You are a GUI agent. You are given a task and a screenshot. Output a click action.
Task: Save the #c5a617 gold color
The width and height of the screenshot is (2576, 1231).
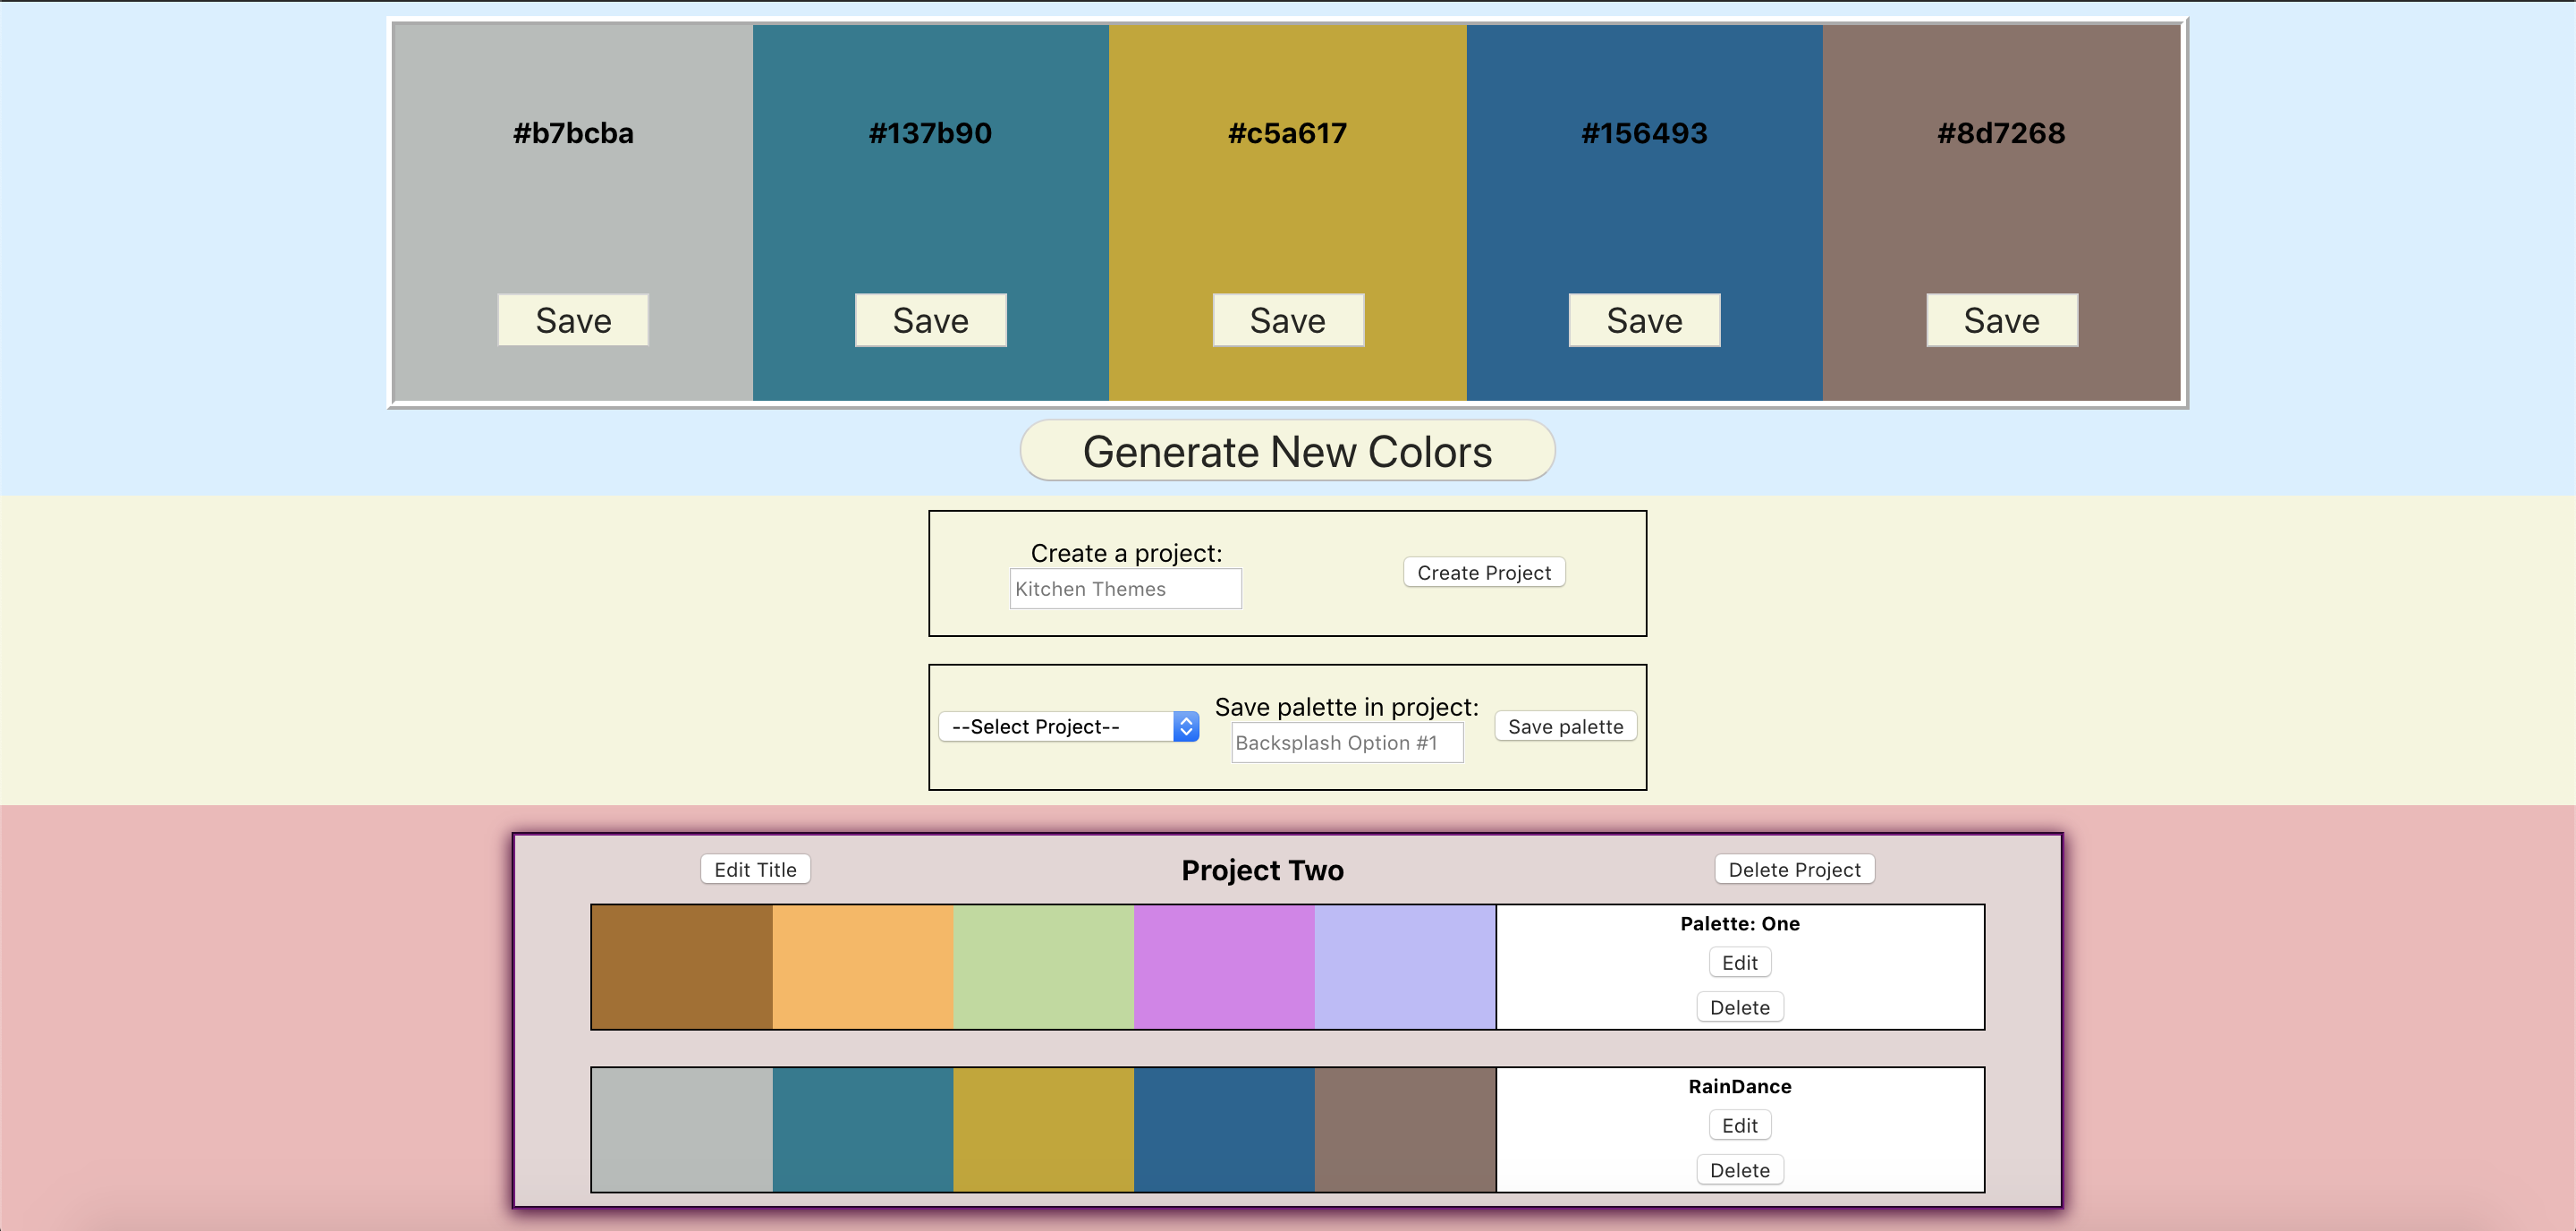point(1287,320)
